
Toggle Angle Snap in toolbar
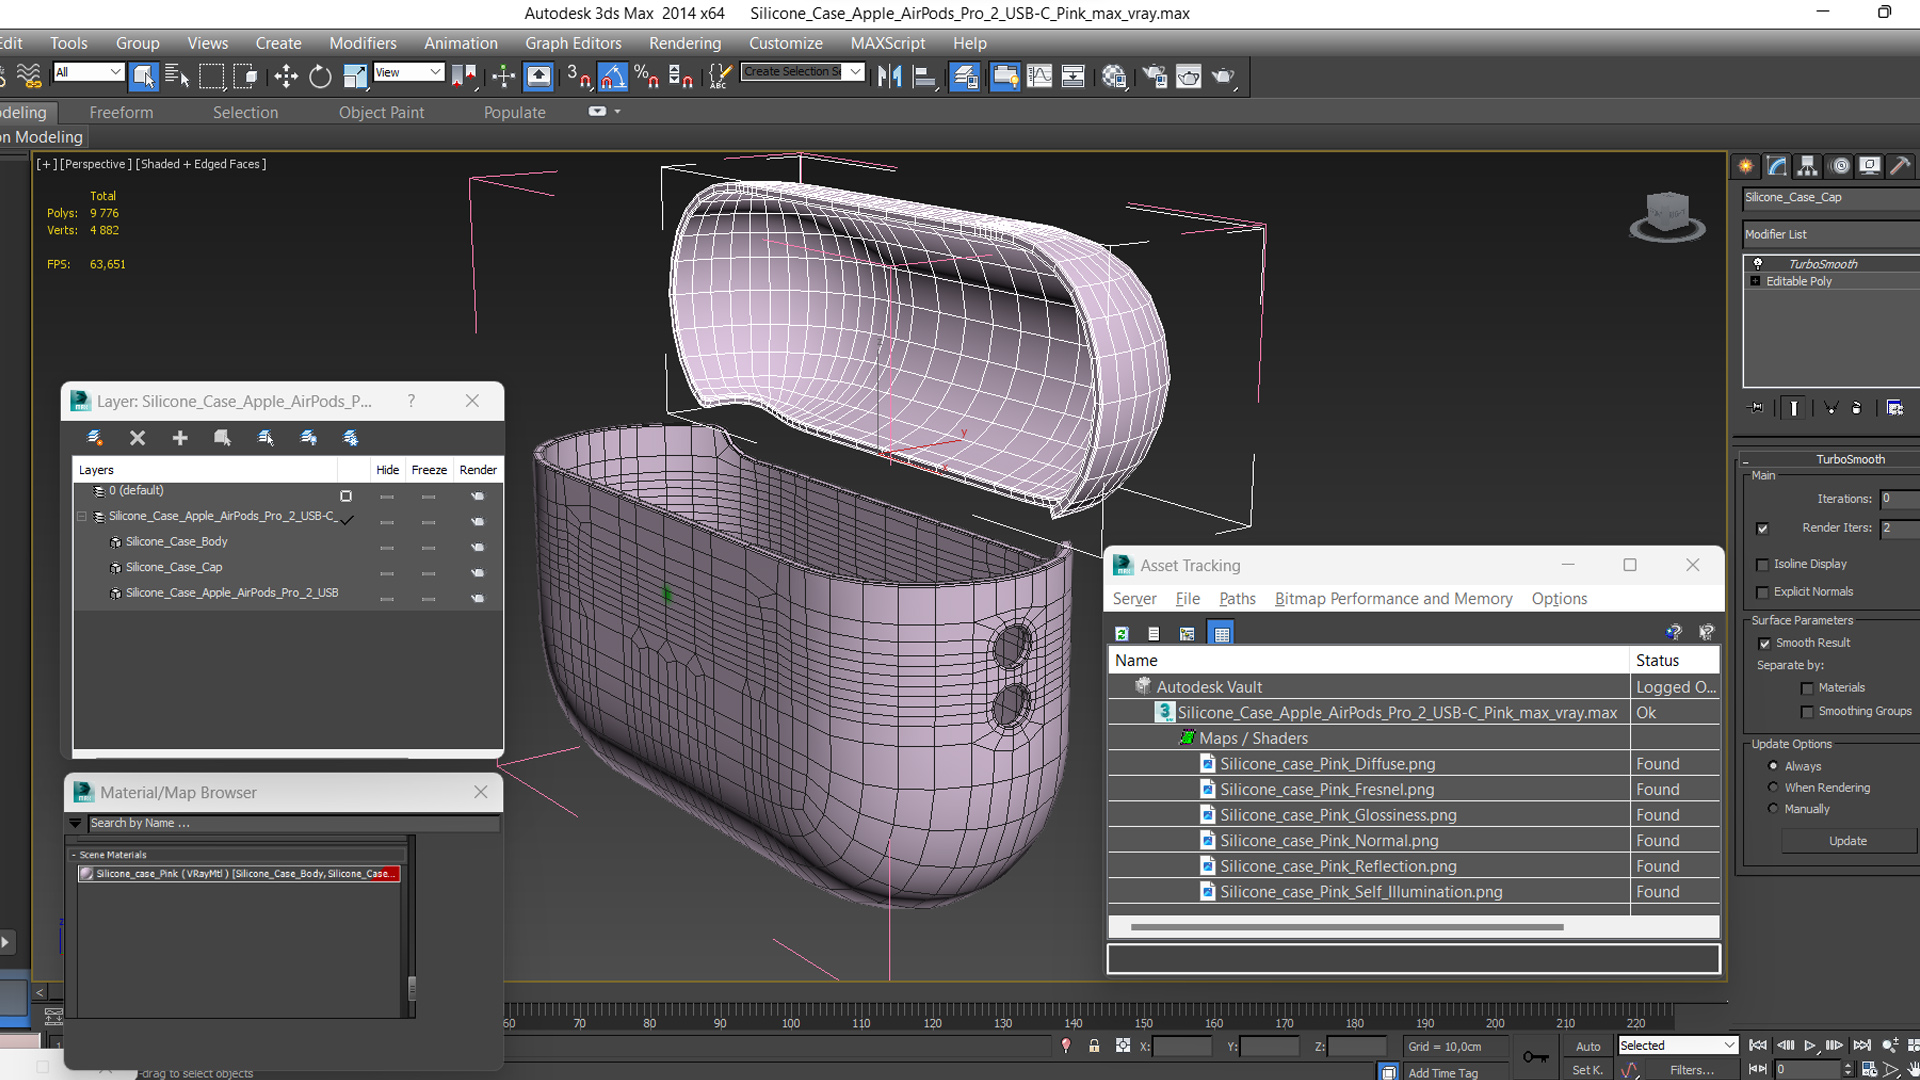point(612,76)
